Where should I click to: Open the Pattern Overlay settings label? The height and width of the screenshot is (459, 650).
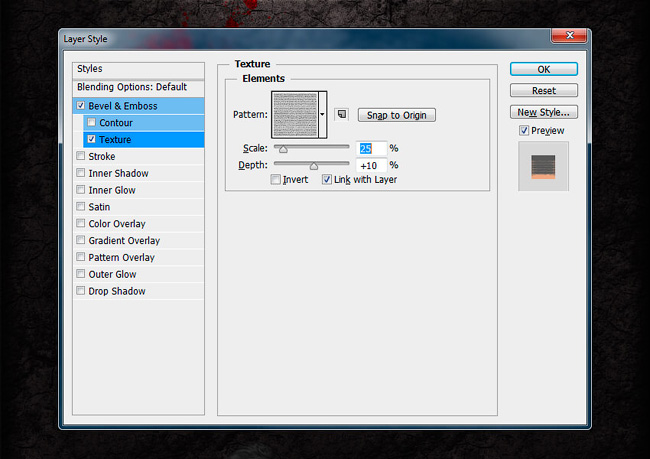point(121,257)
